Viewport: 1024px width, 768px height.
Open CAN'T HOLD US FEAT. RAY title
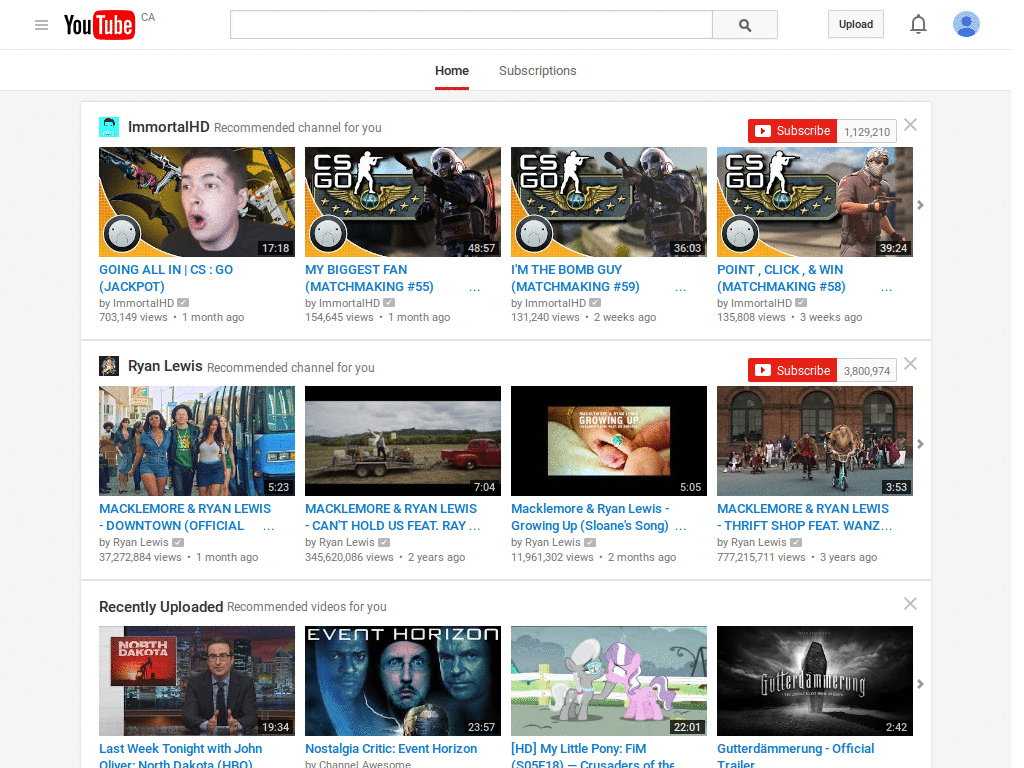pyautogui.click(x=391, y=517)
